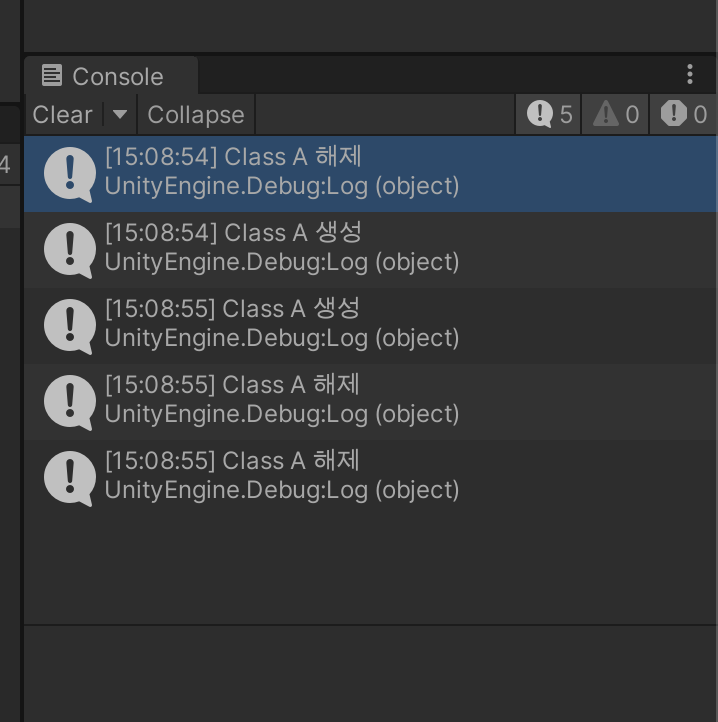The height and width of the screenshot is (722, 718).
Task: Switch to the Console tab
Action: pos(111,76)
